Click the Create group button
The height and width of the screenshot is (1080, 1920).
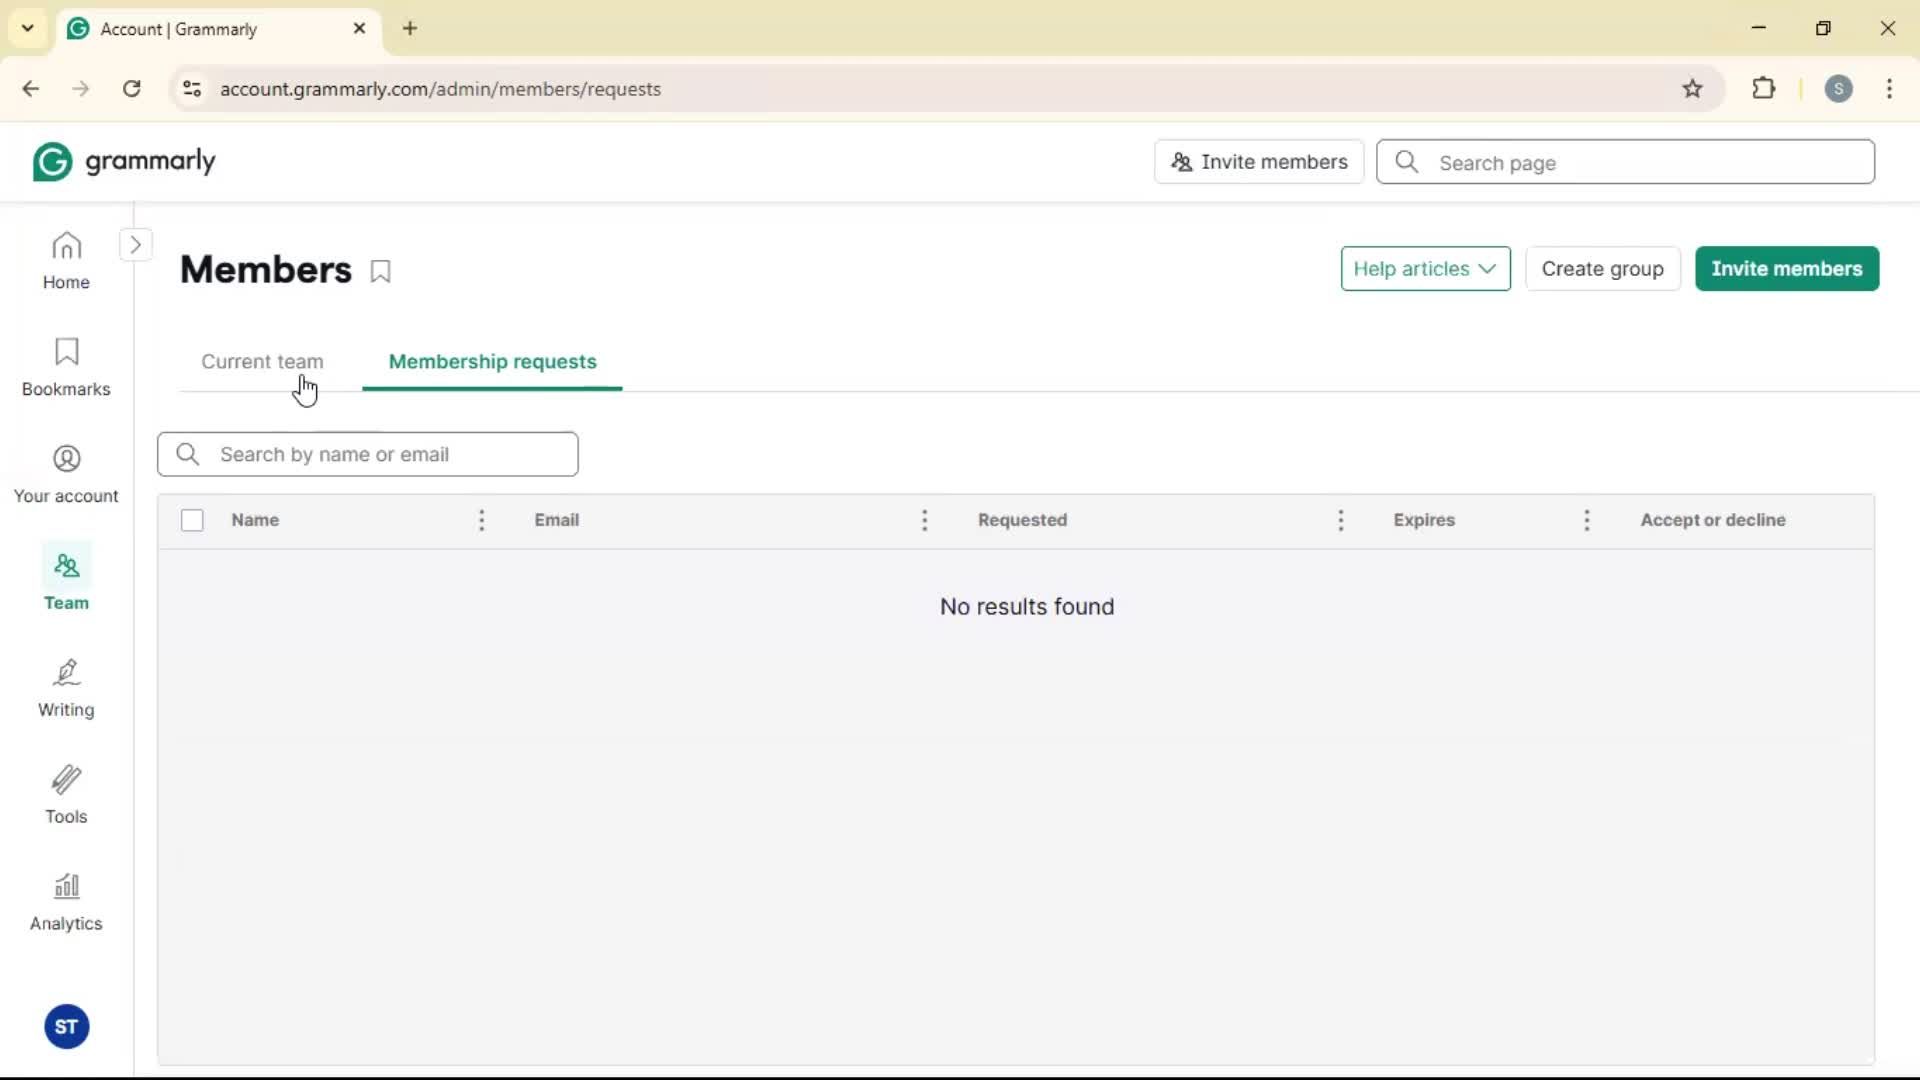pos(1602,269)
